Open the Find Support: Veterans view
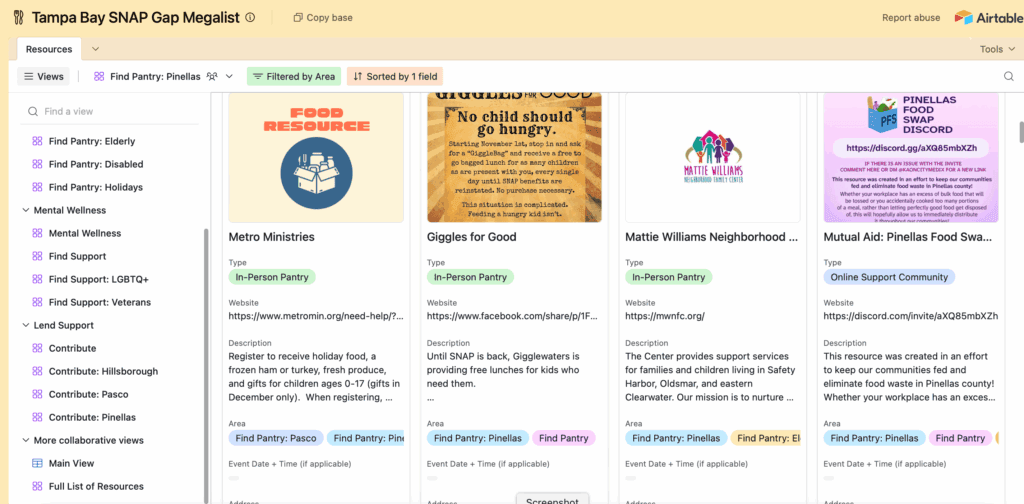 click(99, 302)
